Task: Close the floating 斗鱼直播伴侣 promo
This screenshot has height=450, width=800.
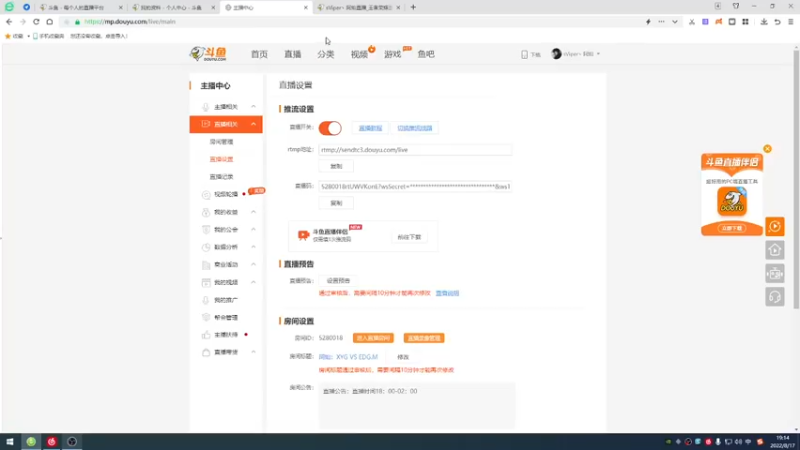Action: 767,149
